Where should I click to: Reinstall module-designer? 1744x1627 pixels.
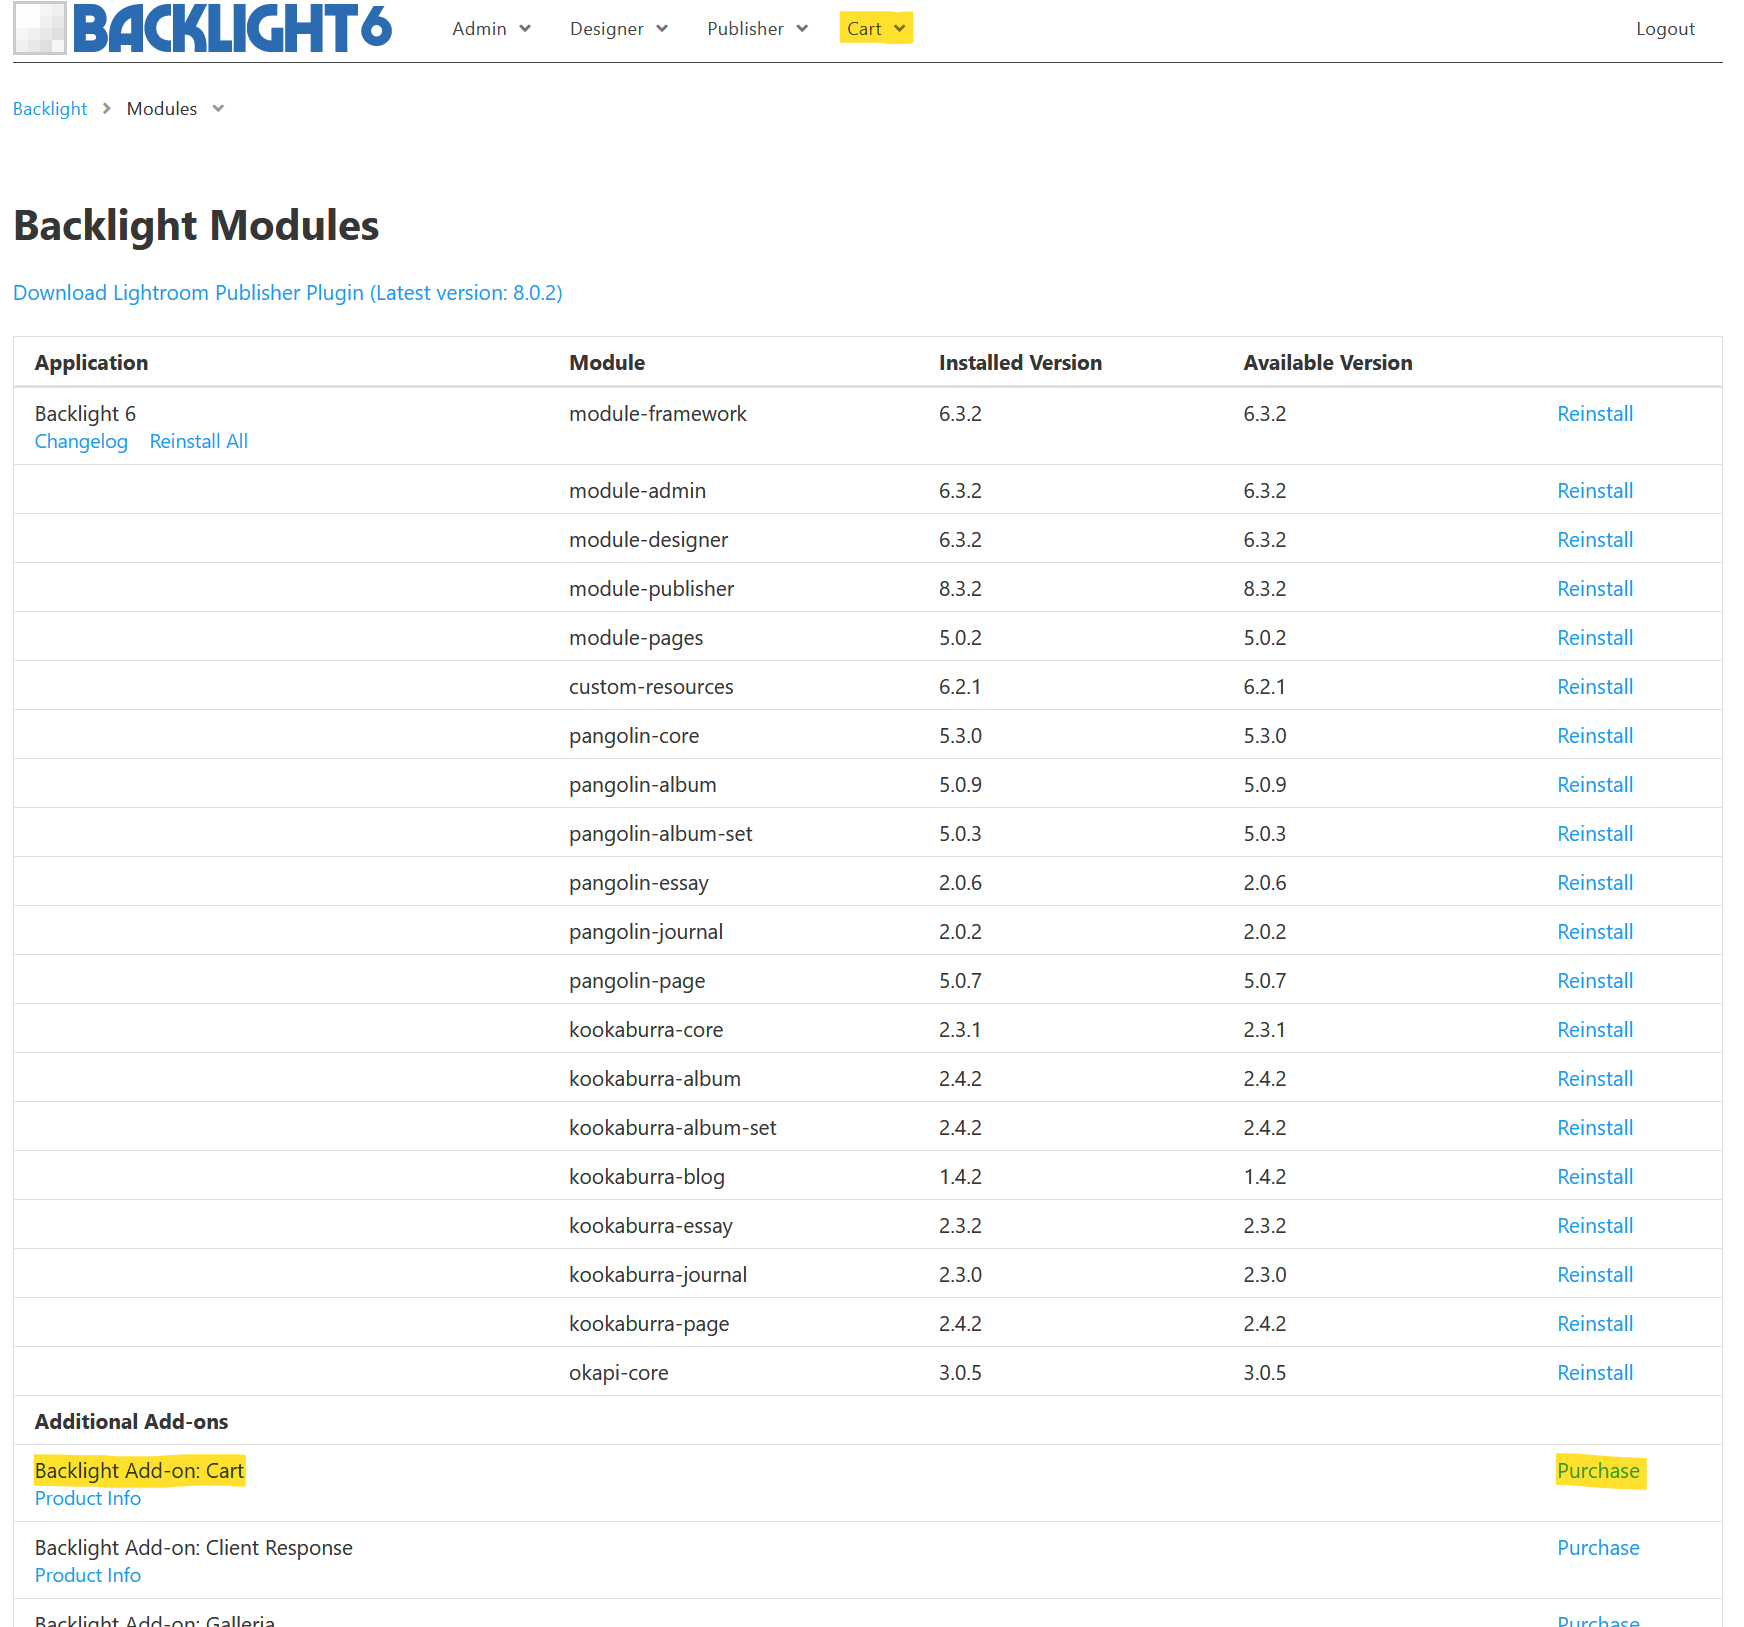pyautogui.click(x=1595, y=540)
